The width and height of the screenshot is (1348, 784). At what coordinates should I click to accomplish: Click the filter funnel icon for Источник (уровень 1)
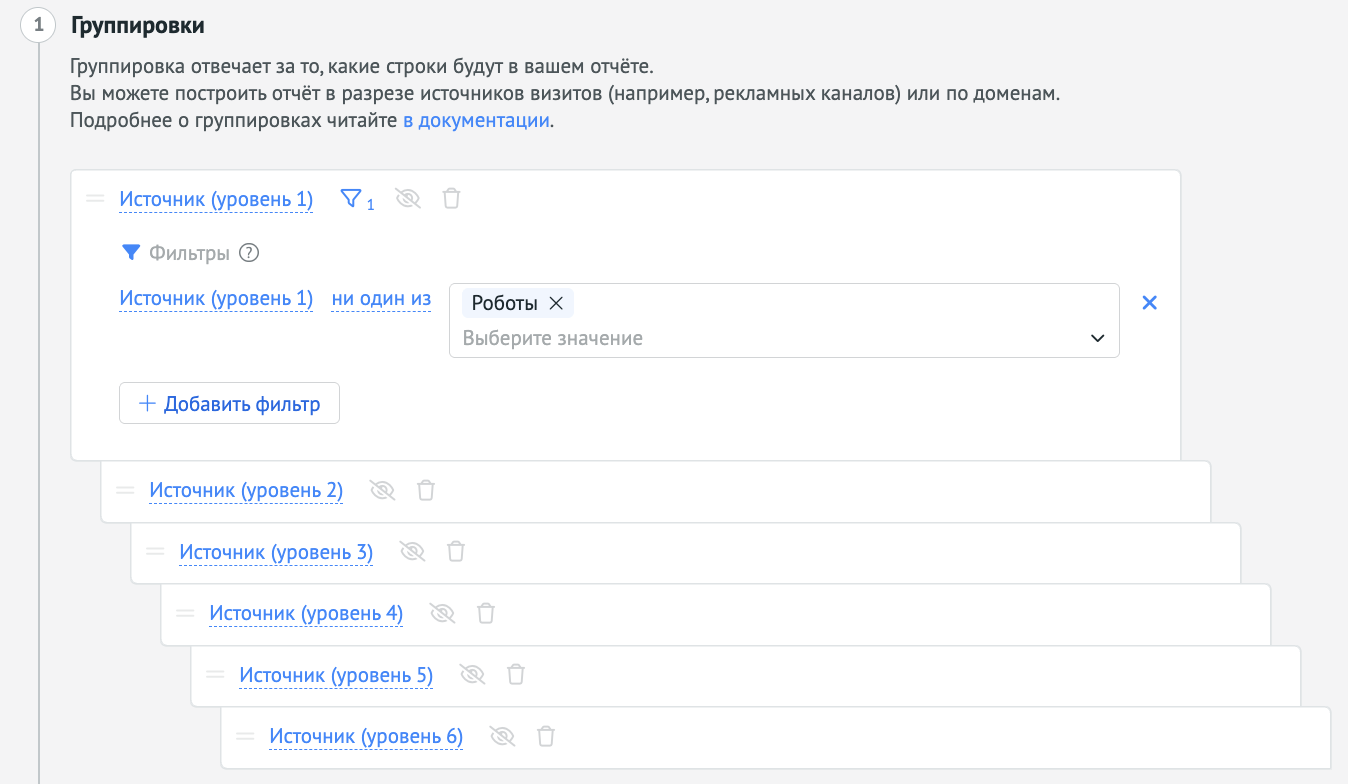[x=351, y=199]
